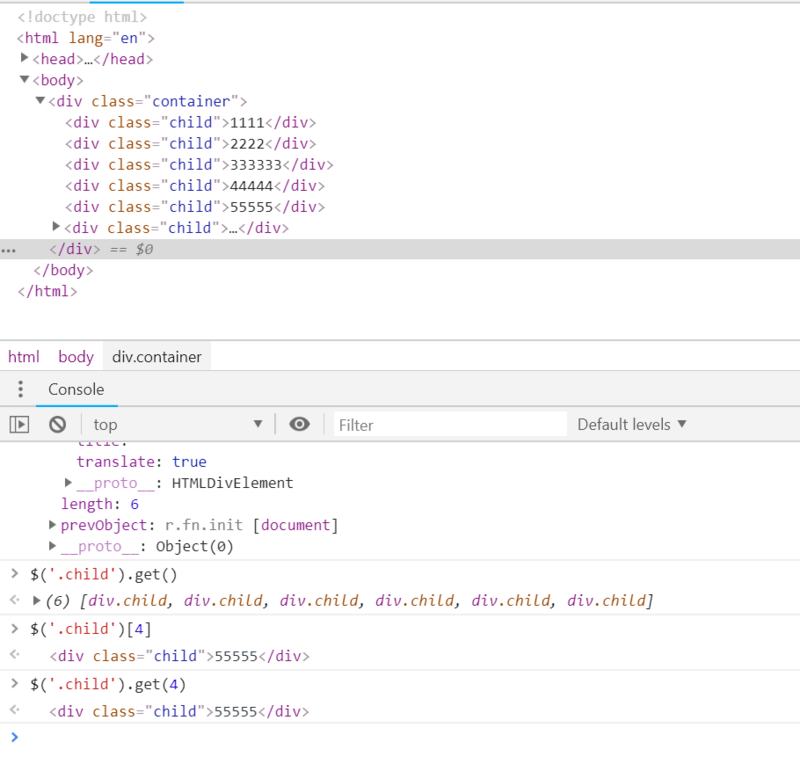The image size is (800, 764).
Task: Expand __proto__ HTMLDivElement entry
Action: pyautogui.click(x=68, y=482)
